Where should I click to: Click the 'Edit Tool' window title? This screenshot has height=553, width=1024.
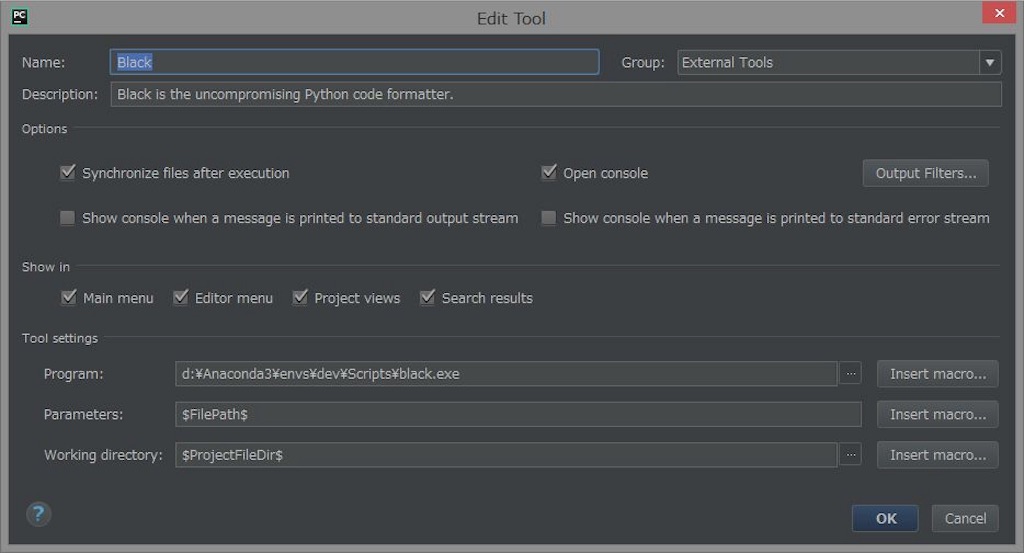511,18
